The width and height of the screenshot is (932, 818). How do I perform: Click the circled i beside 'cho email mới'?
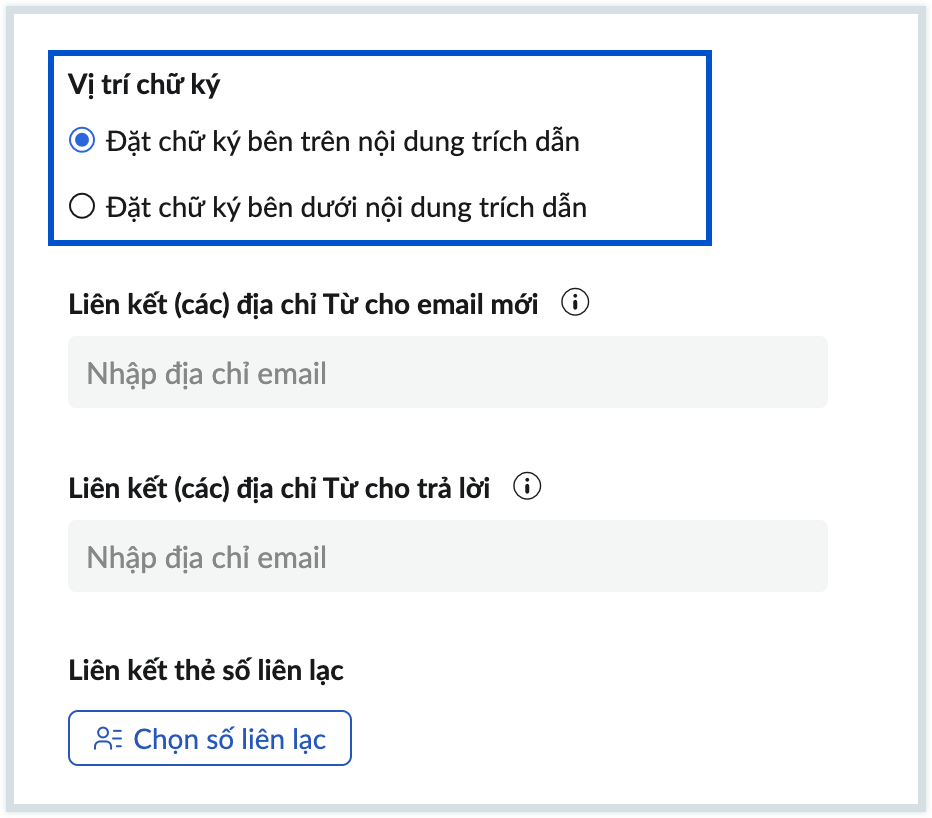pos(575,303)
